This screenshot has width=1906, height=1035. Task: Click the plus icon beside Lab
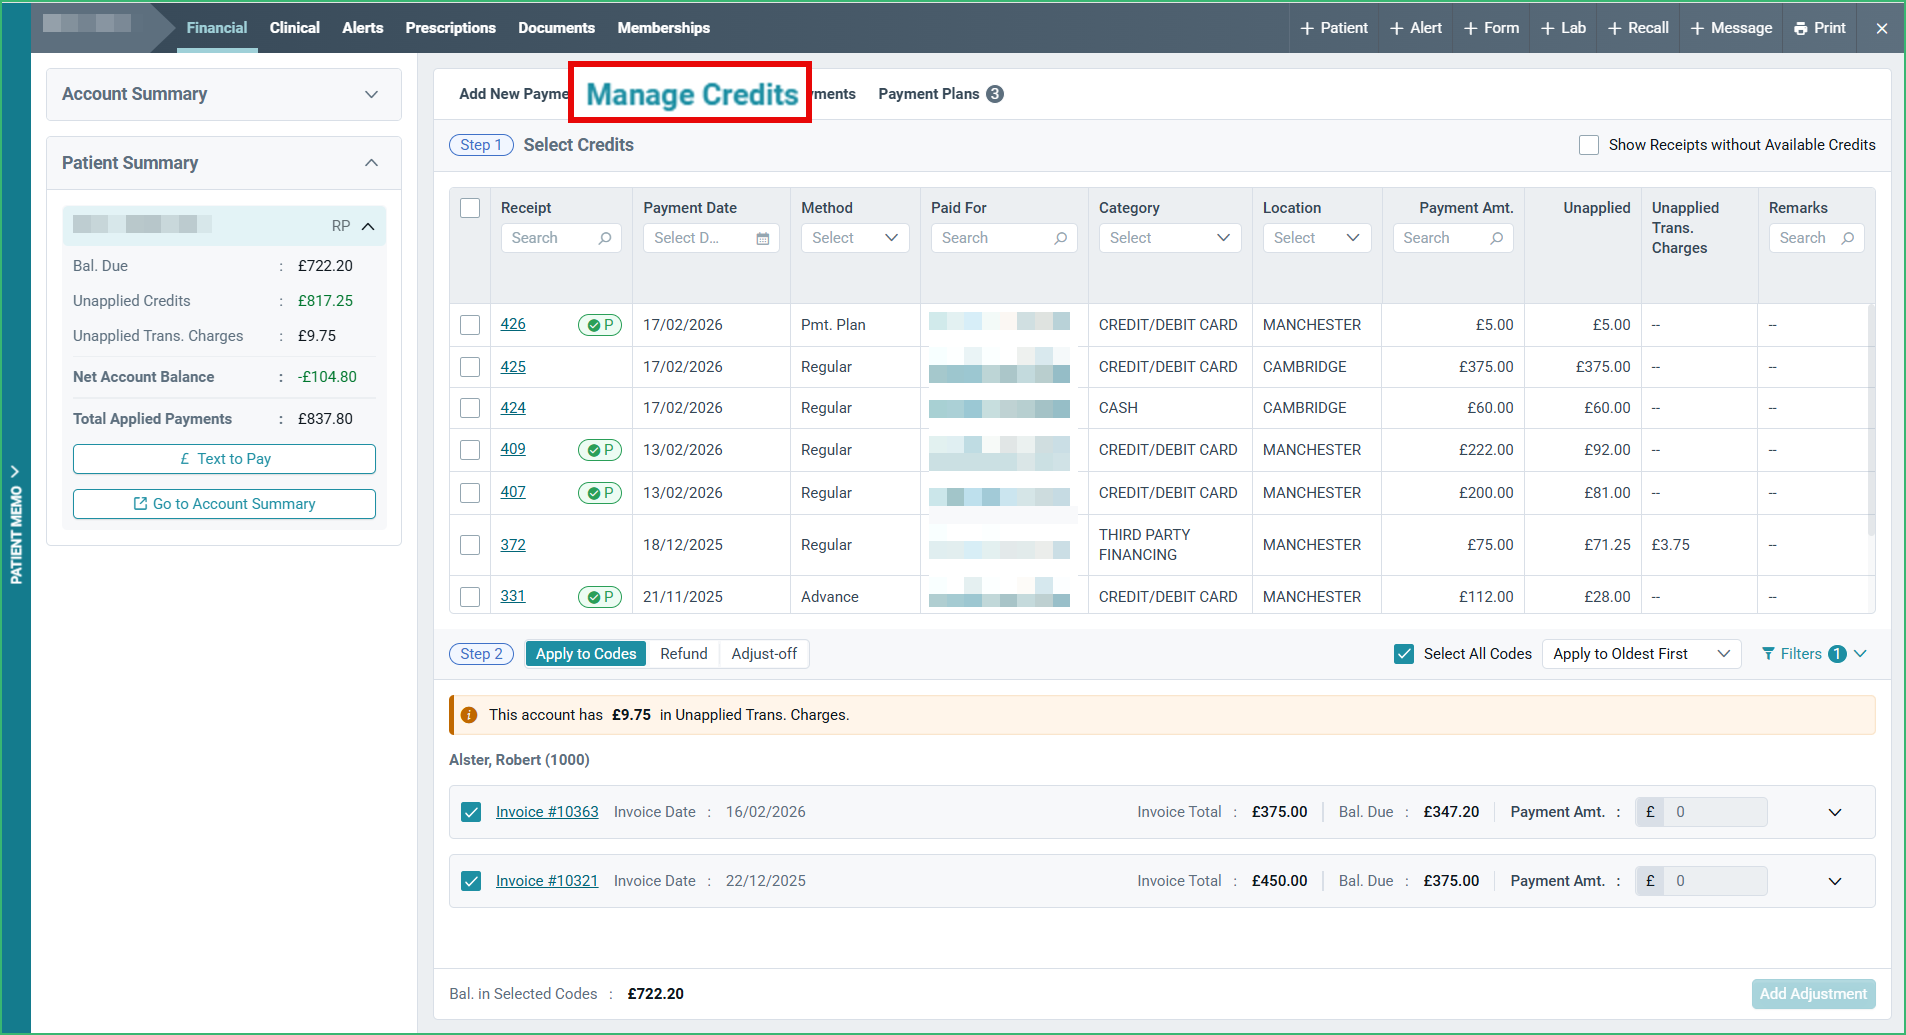pyautogui.click(x=1547, y=28)
